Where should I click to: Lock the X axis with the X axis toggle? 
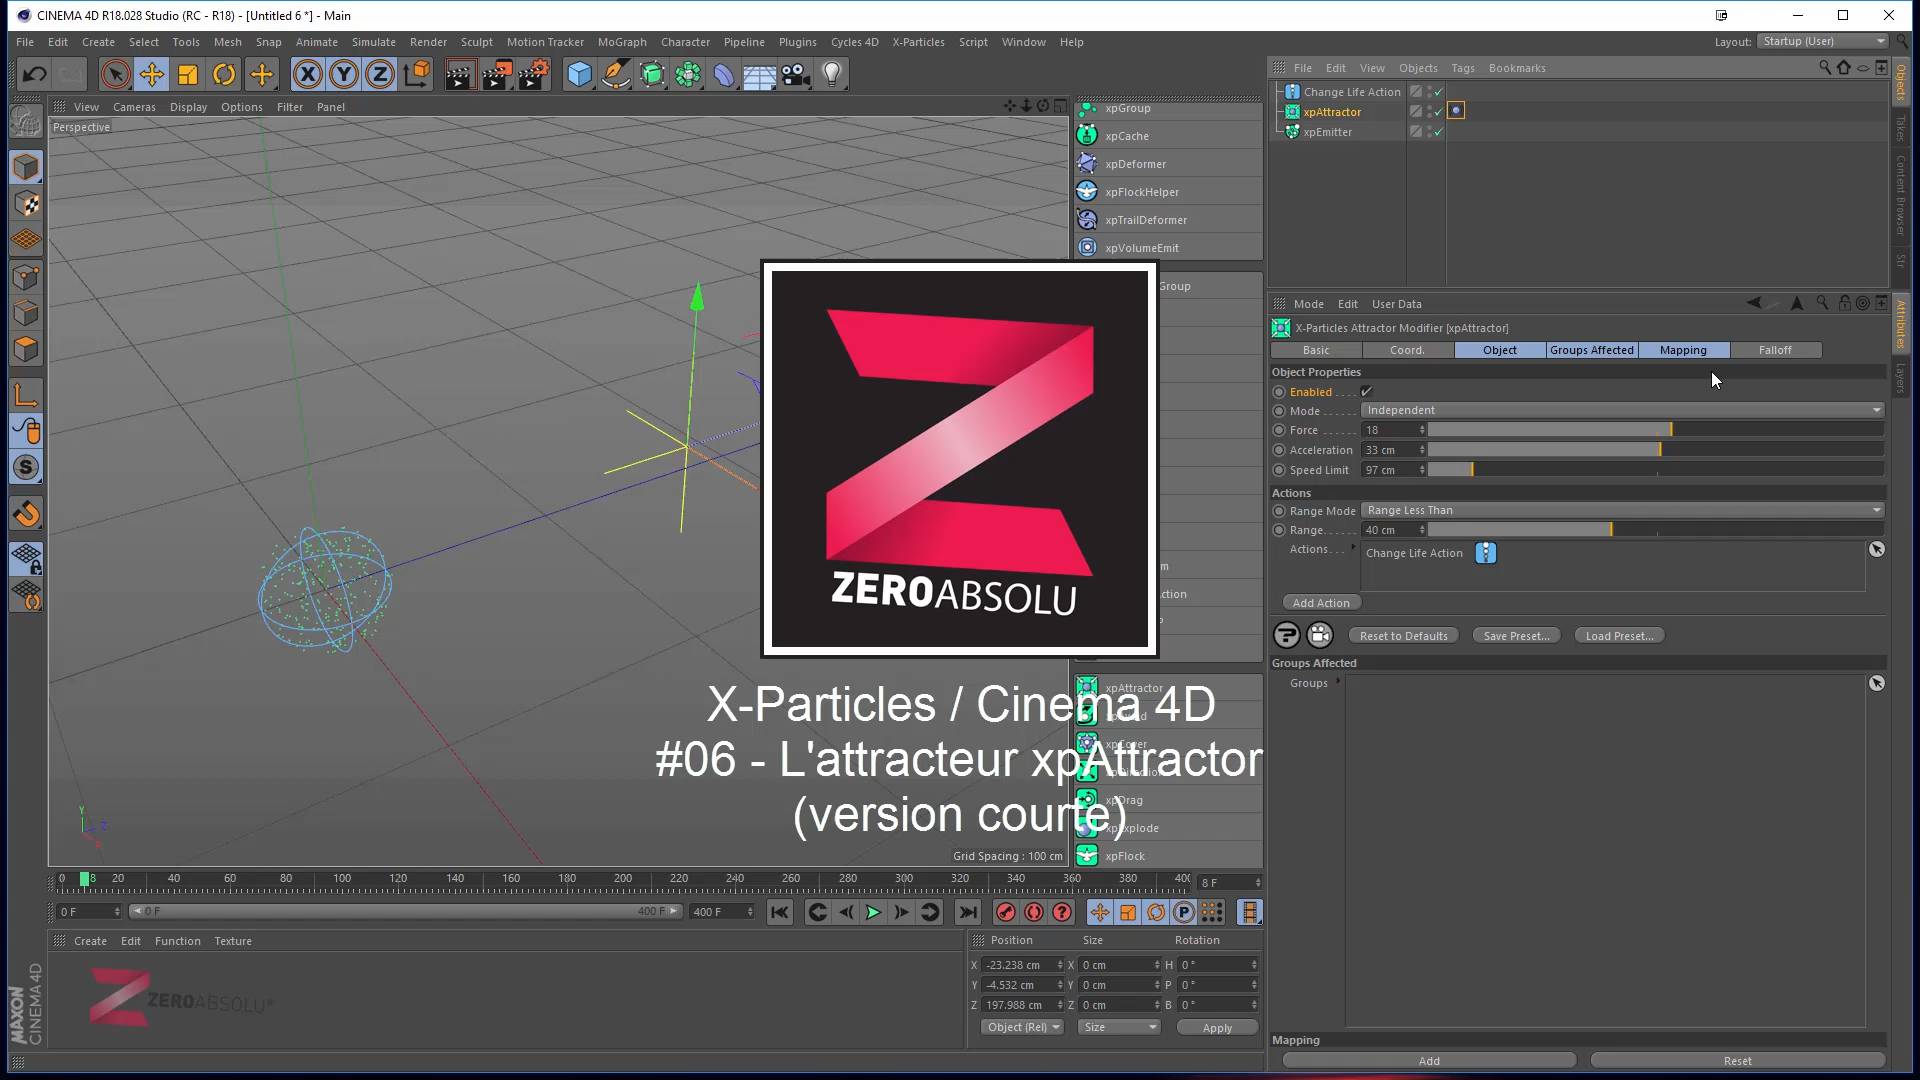coord(309,74)
